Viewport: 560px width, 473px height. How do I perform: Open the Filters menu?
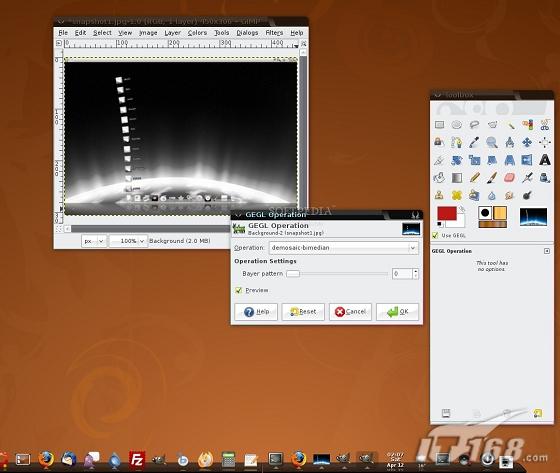tap(274, 33)
